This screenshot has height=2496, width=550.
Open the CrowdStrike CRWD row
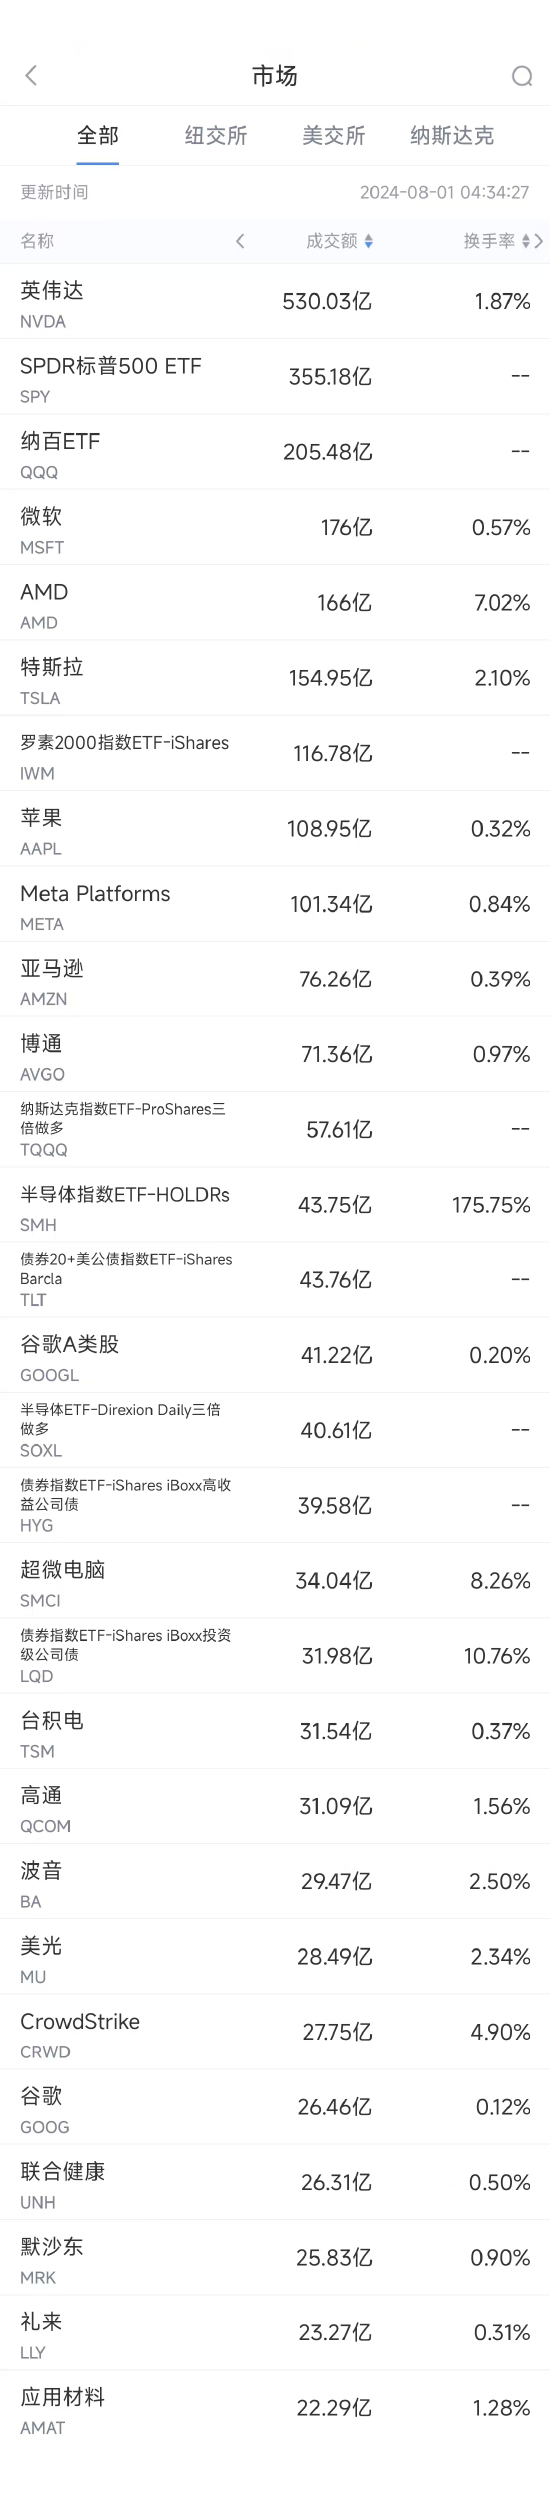click(275, 2032)
